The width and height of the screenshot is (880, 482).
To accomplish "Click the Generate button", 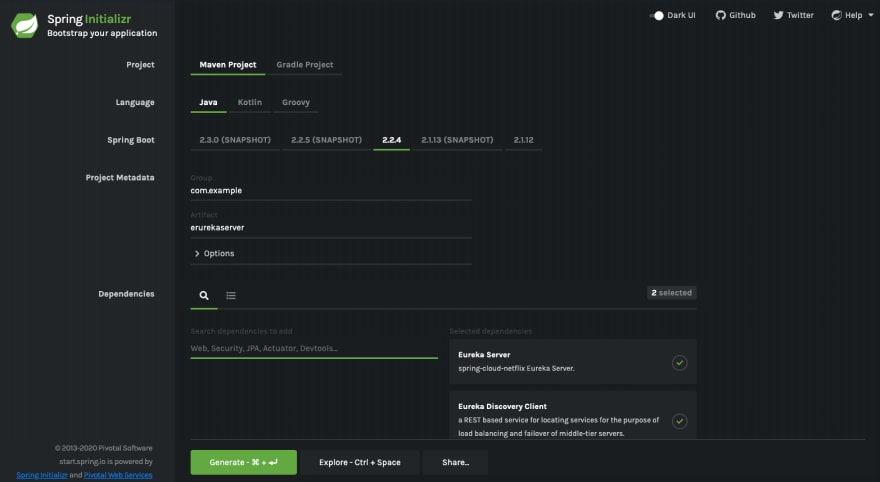I will pos(244,462).
